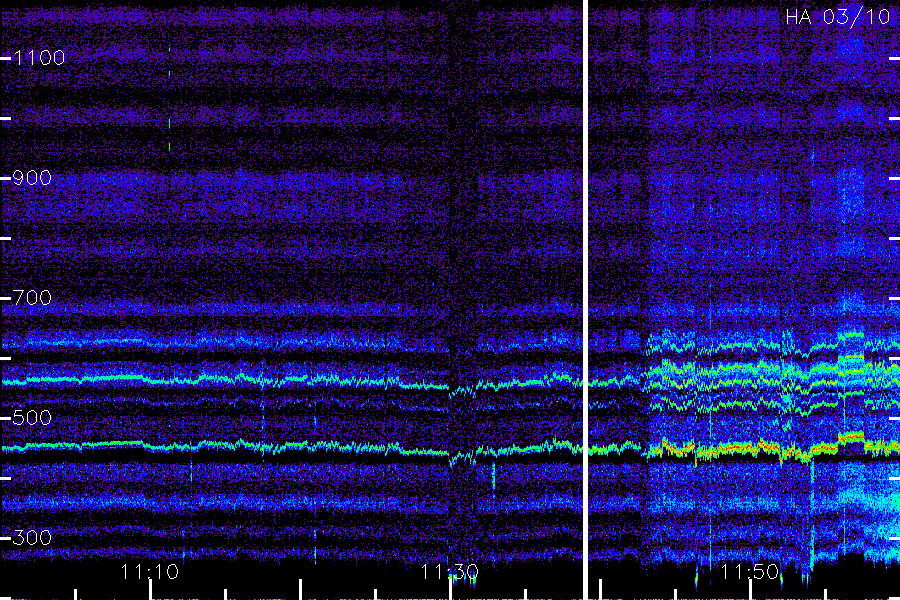
Task: Click the 11:30 time axis label
Action: (x=449, y=572)
